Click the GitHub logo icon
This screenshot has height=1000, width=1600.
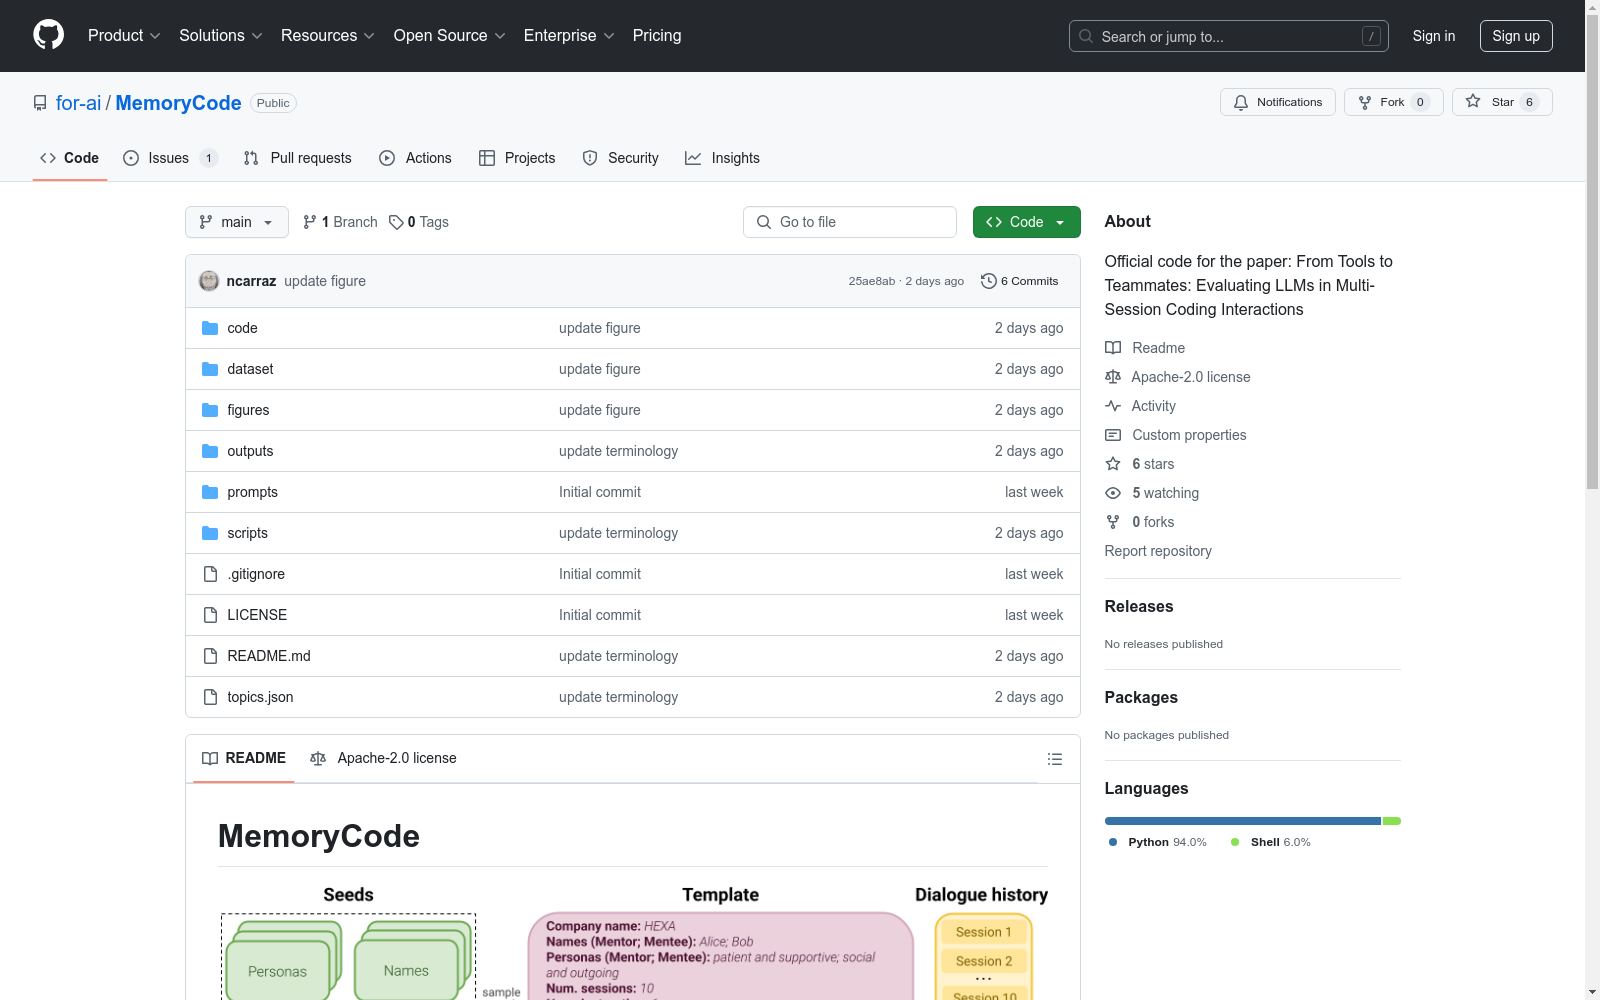(48, 35)
